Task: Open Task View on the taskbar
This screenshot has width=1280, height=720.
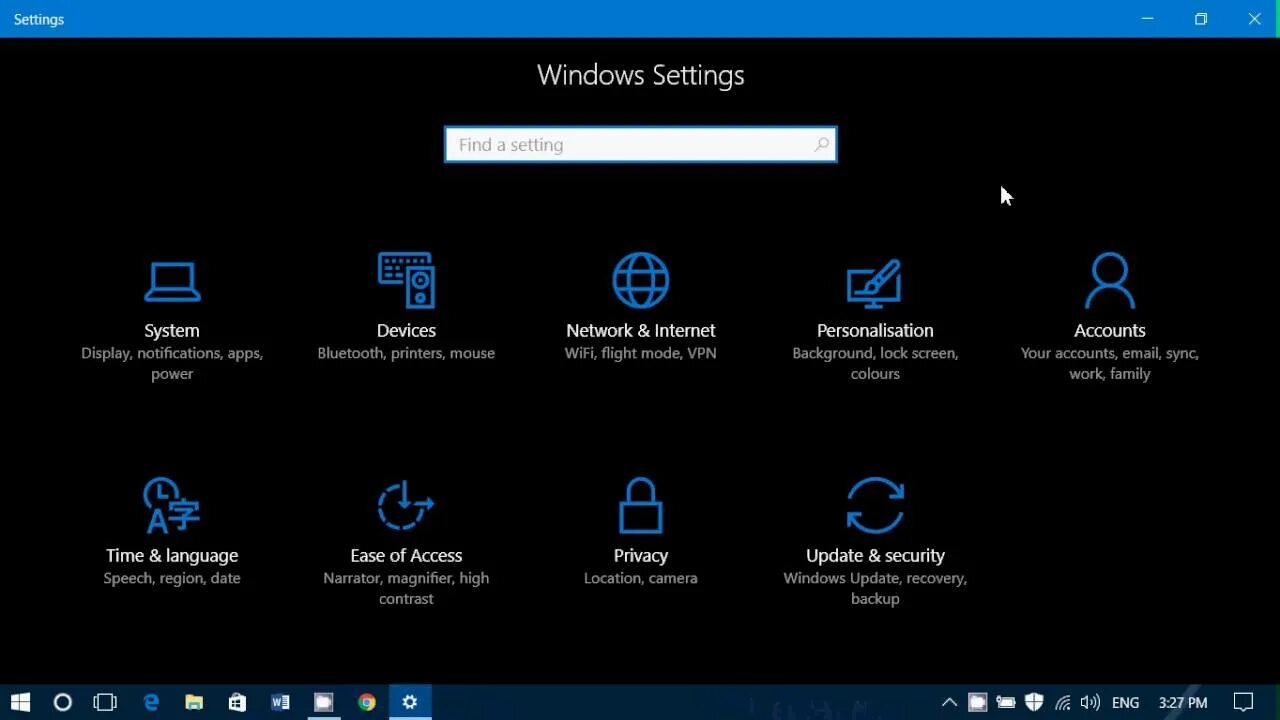Action: [x=105, y=702]
